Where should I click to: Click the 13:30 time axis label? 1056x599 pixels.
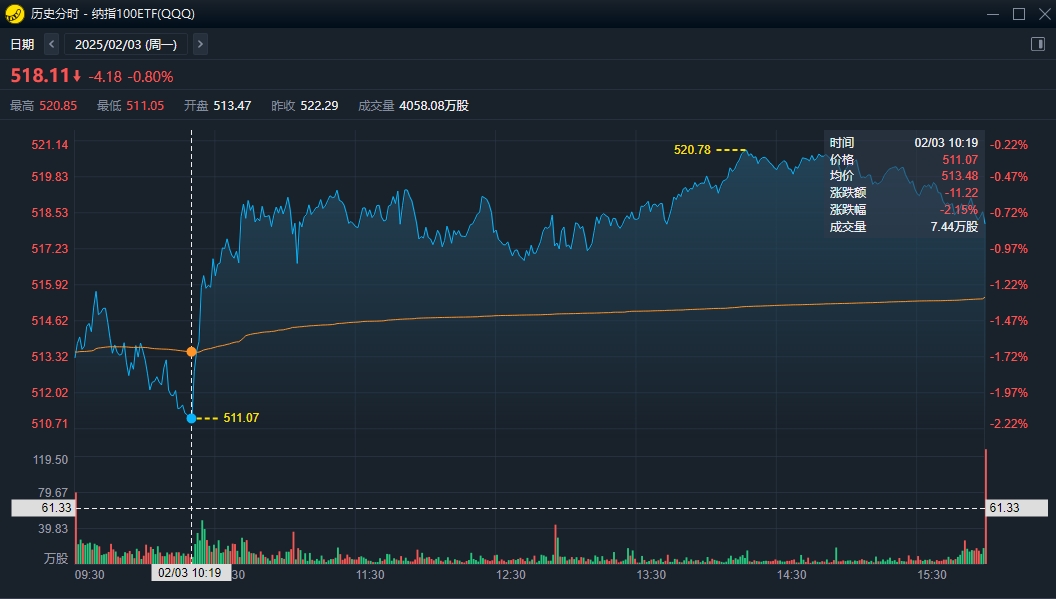tap(651, 575)
